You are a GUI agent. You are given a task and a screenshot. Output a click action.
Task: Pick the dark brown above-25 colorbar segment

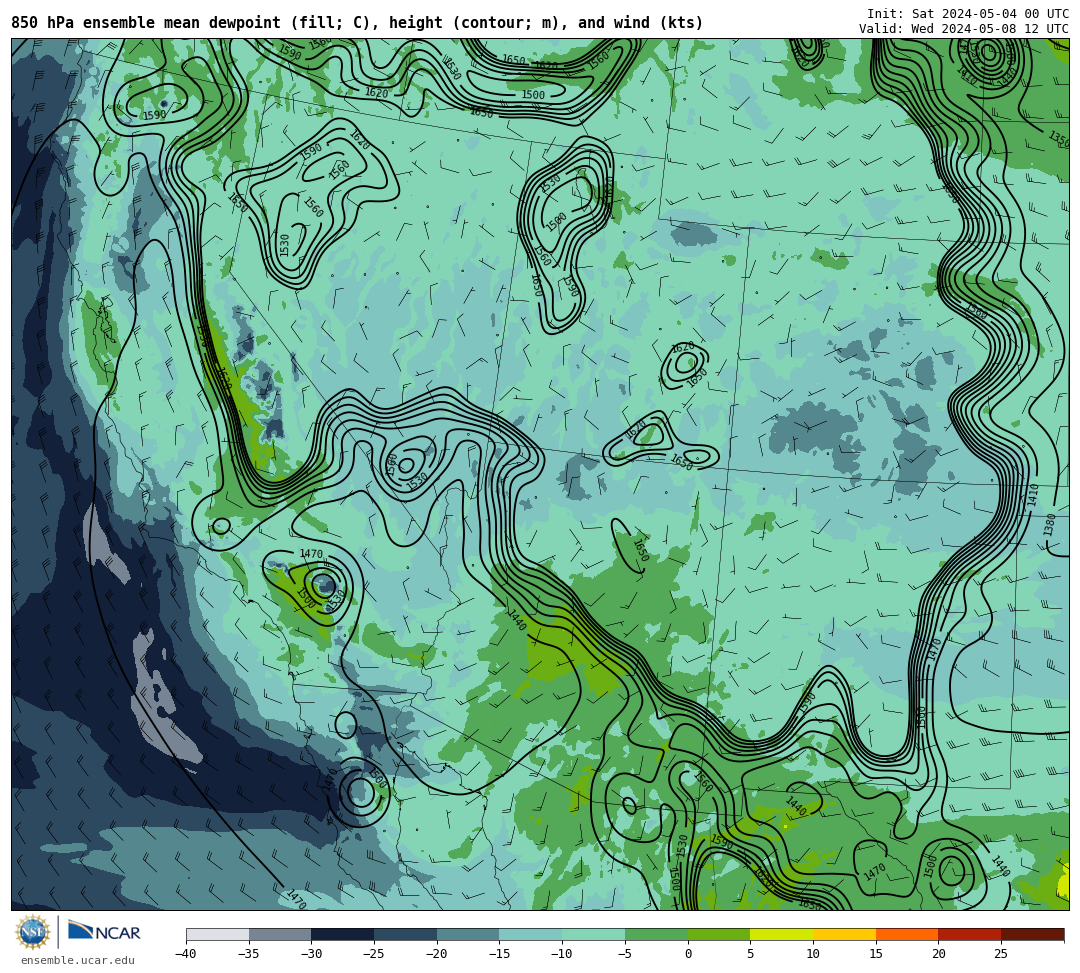[x=1032, y=934]
